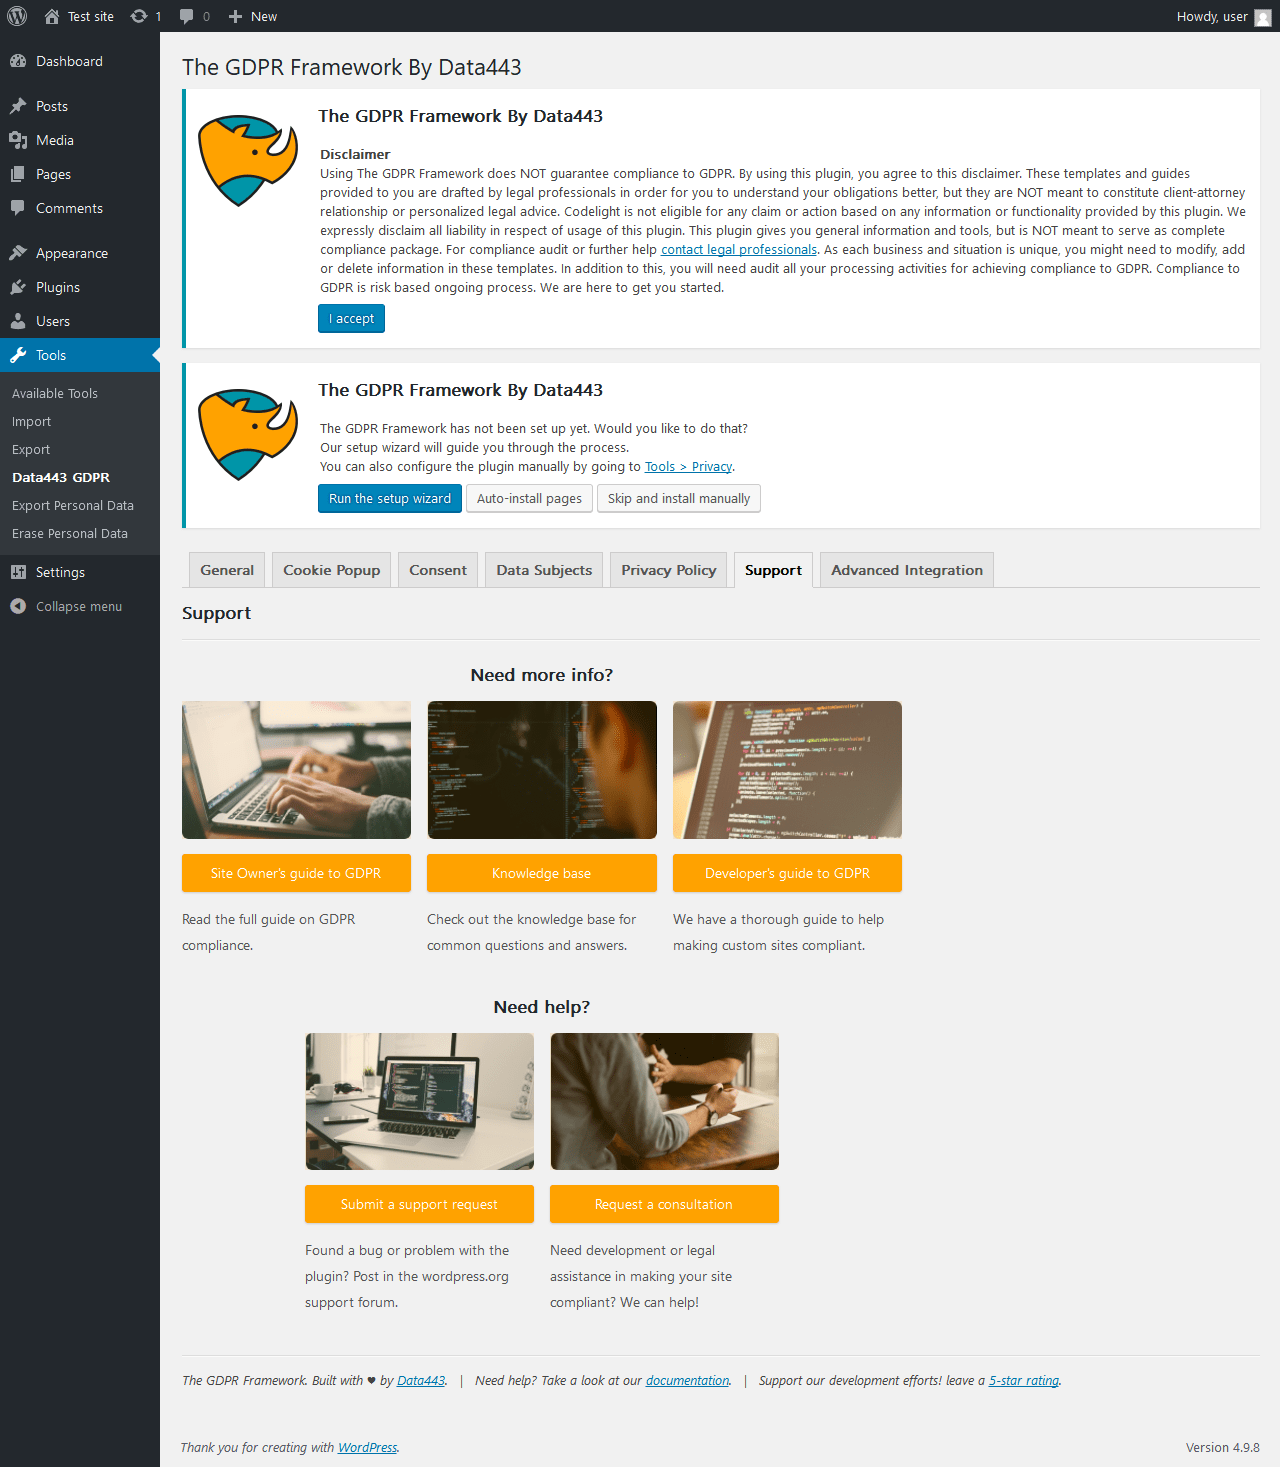This screenshot has height=1467, width=1280.
Task: Click the Pages icon in sidebar
Action: tap(18, 174)
